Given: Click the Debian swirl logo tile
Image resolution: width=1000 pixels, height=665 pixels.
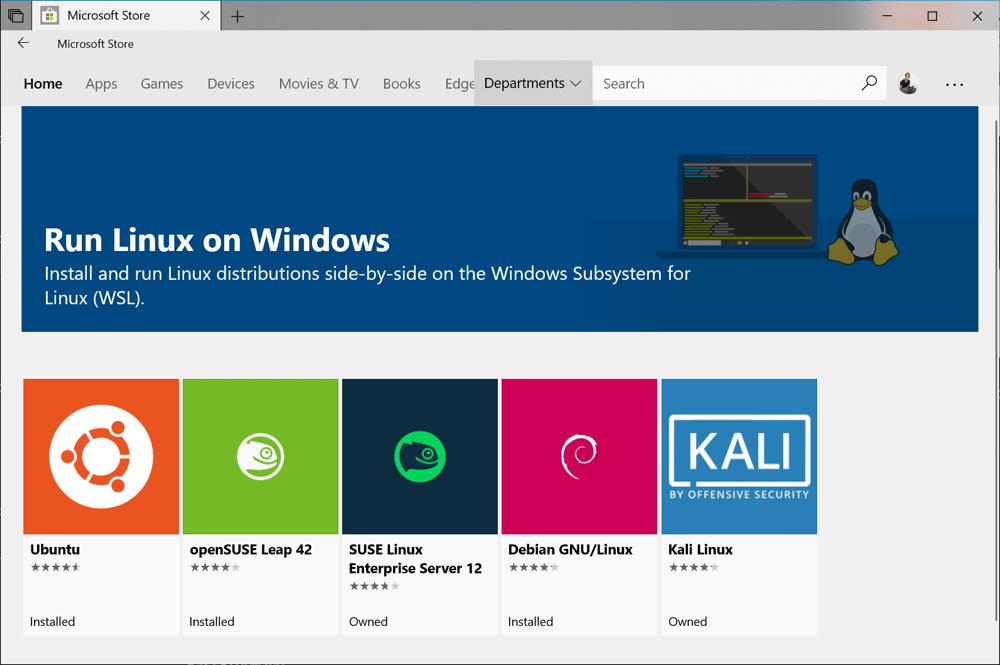Looking at the screenshot, I should pyautogui.click(x=579, y=456).
